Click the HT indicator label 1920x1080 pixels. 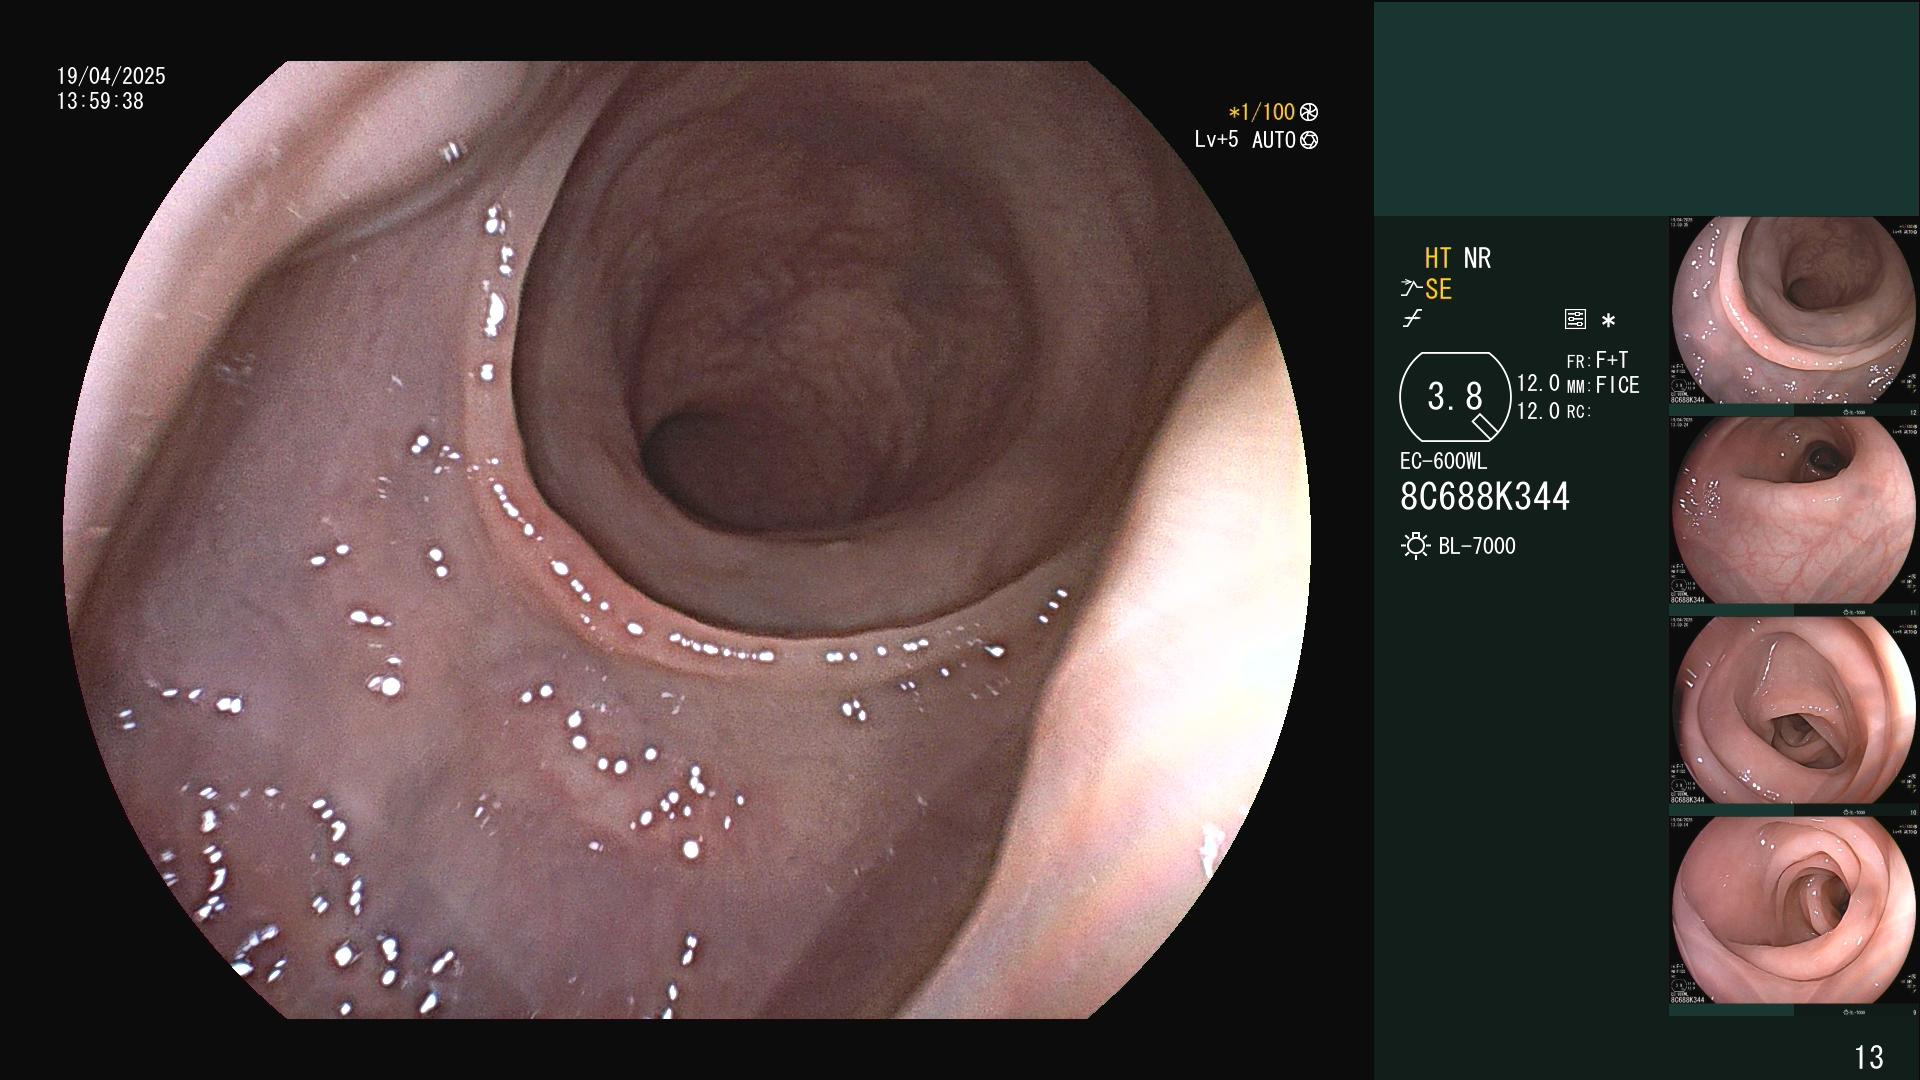coord(1438,258)
